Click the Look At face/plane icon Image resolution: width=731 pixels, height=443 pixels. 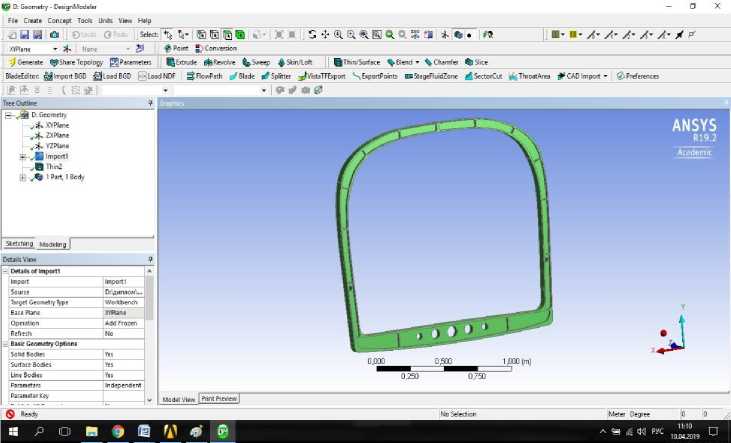click(x=488, y=35)
